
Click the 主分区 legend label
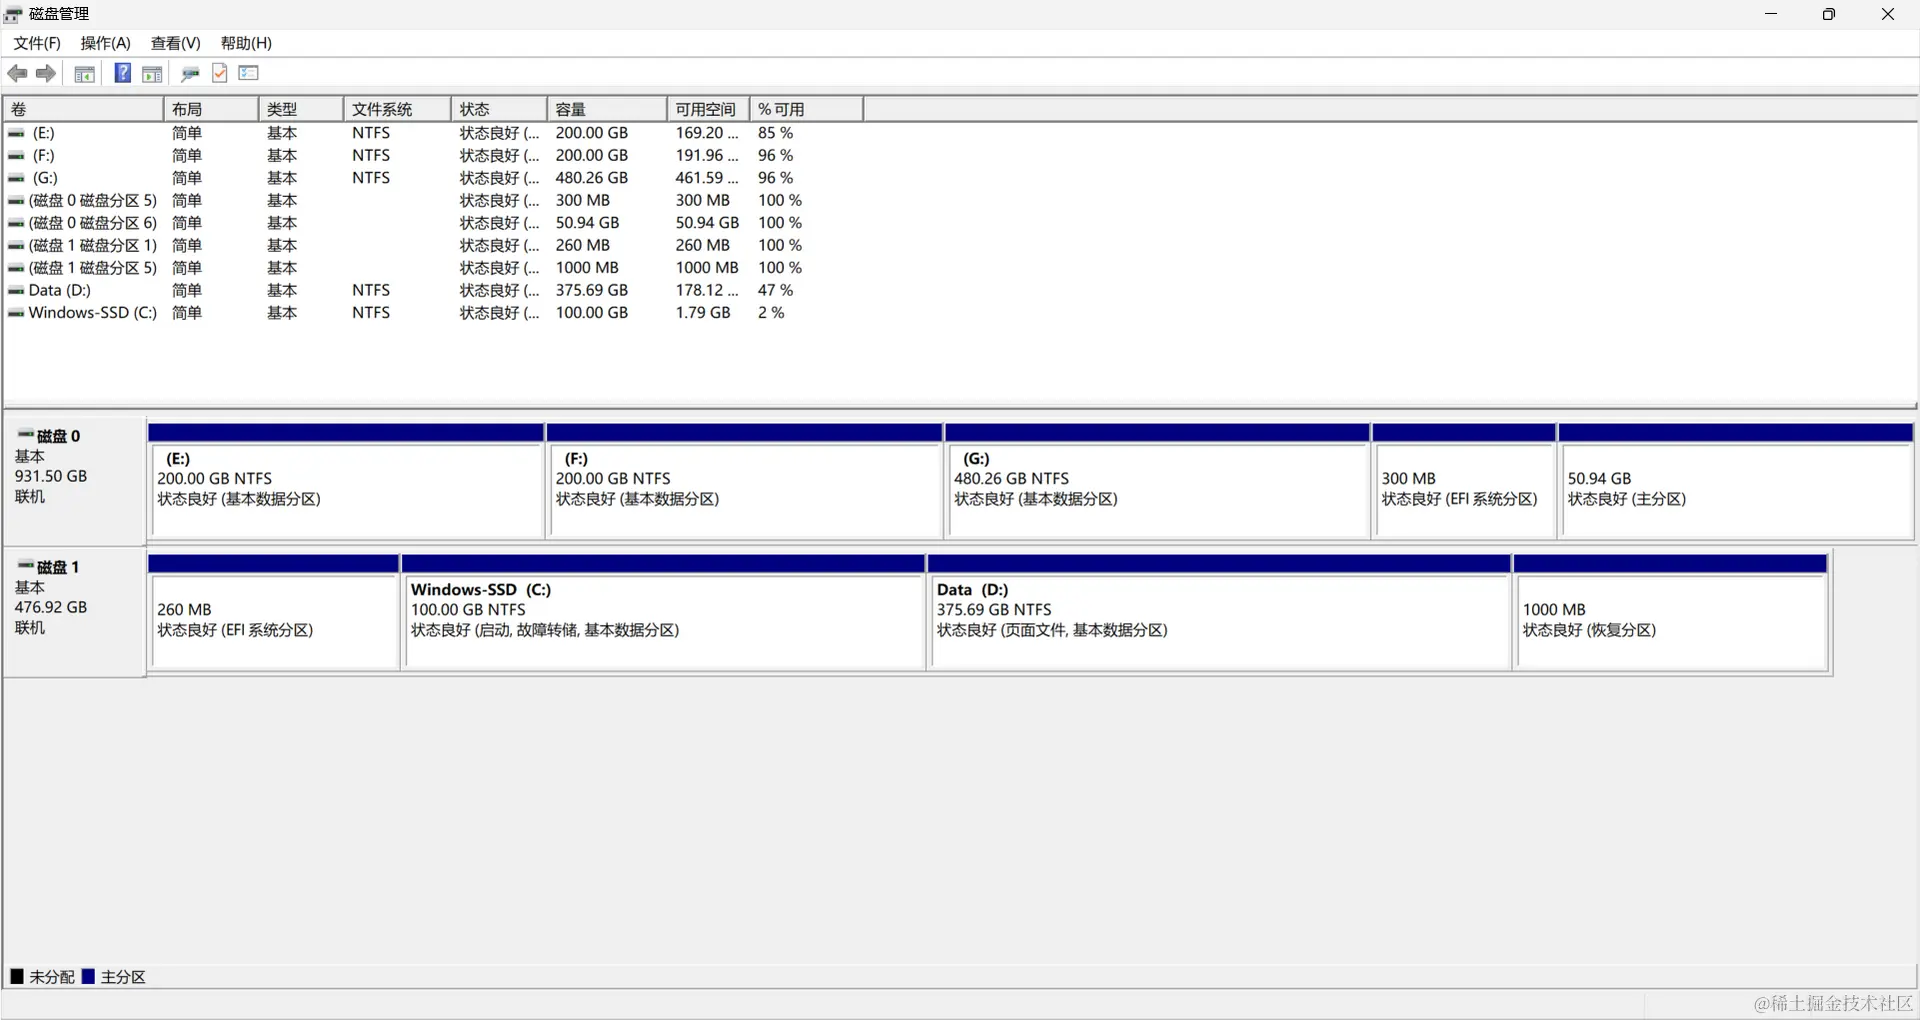point(123,977)
